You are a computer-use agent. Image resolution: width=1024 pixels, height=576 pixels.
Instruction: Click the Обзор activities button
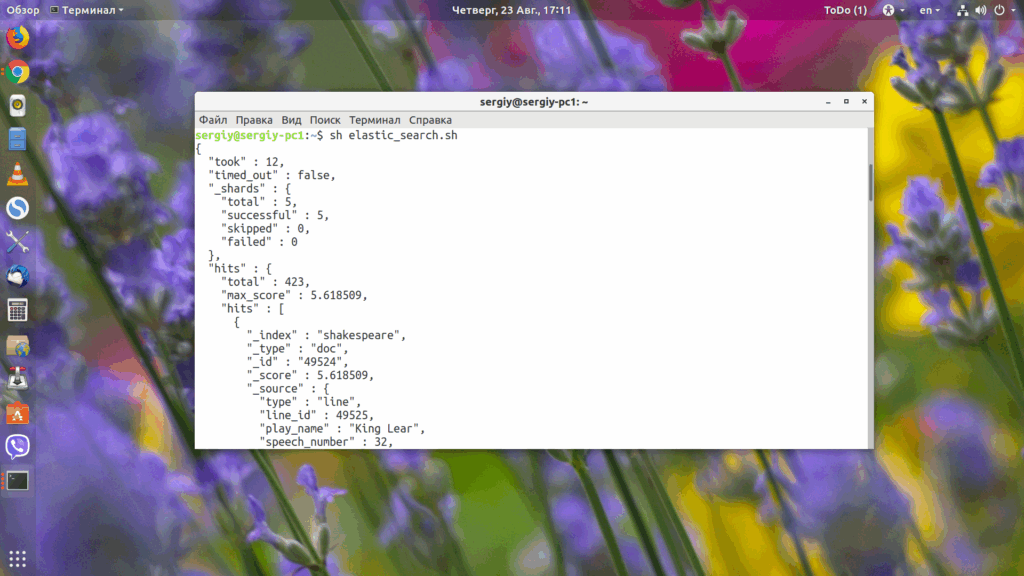click(x=23, y=10)
